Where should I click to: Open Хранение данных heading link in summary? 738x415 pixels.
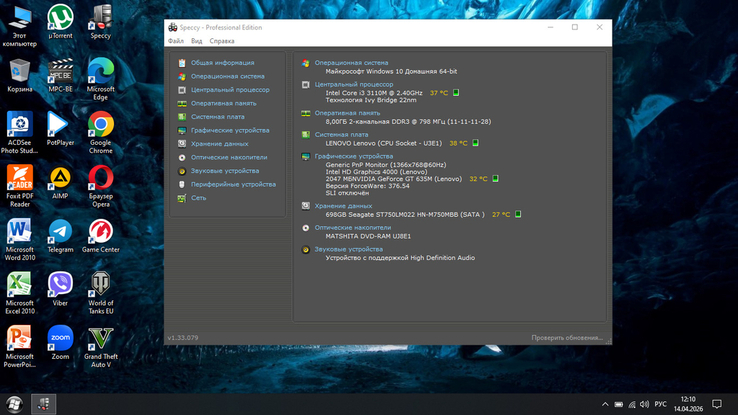point(343,206)
